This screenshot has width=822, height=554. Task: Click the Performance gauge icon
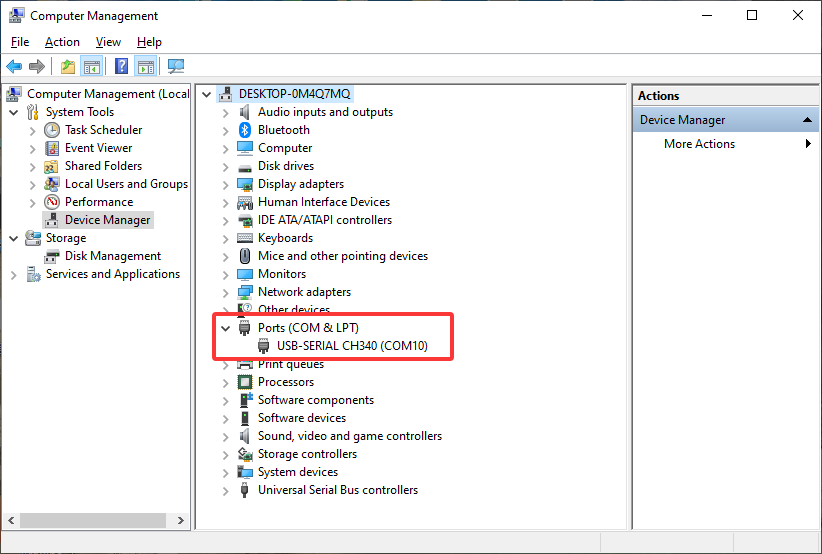(52, 202)
